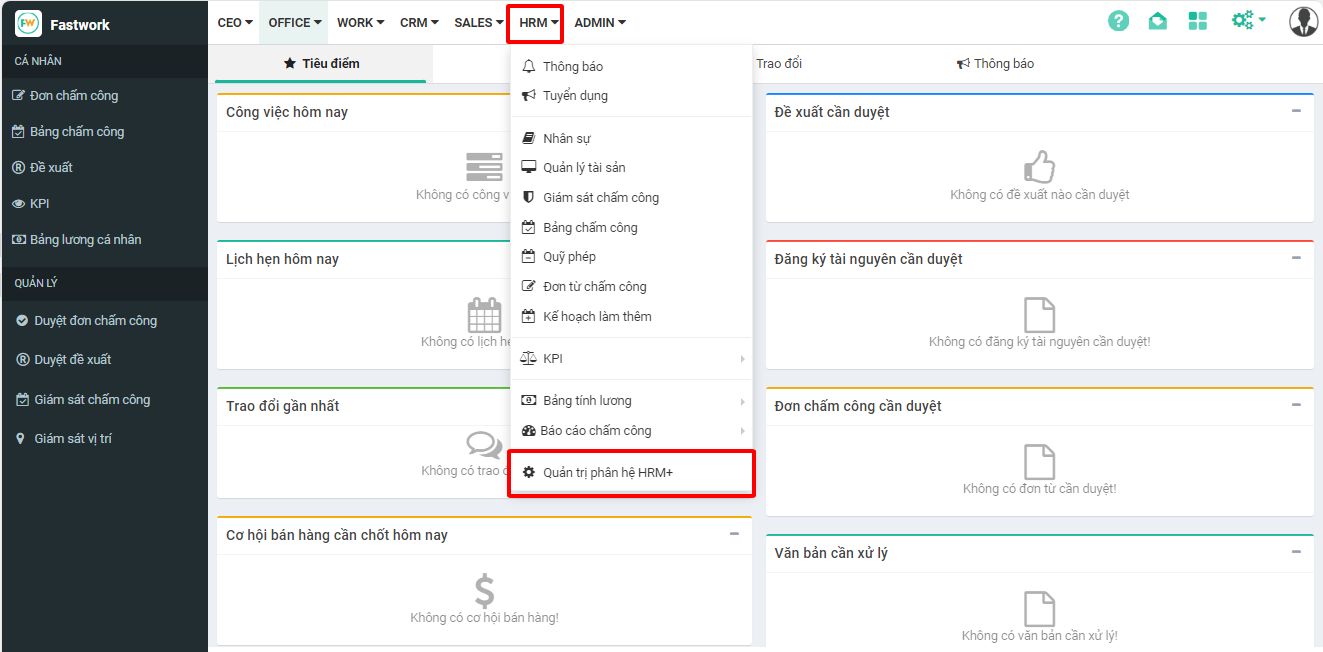
Task: Open the CRM dropdown menu
Action: coord(419,22)
